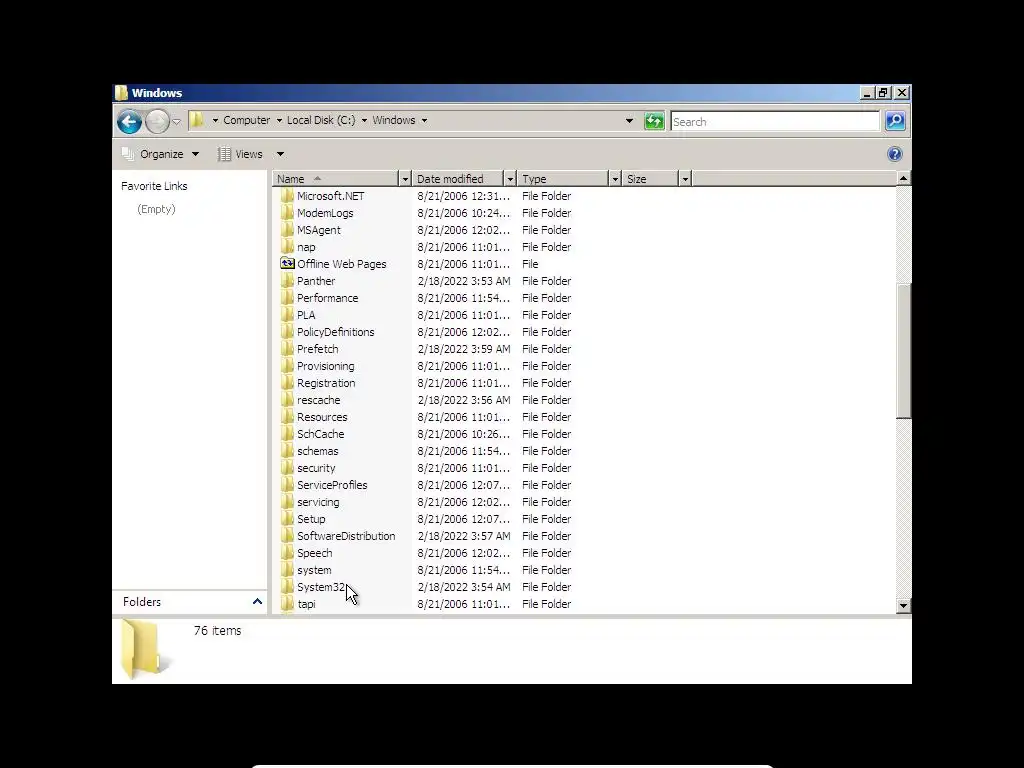Screen dimensions: 1024x768
Task: Select the Prefetch folder icon
Action: point(287,349)
